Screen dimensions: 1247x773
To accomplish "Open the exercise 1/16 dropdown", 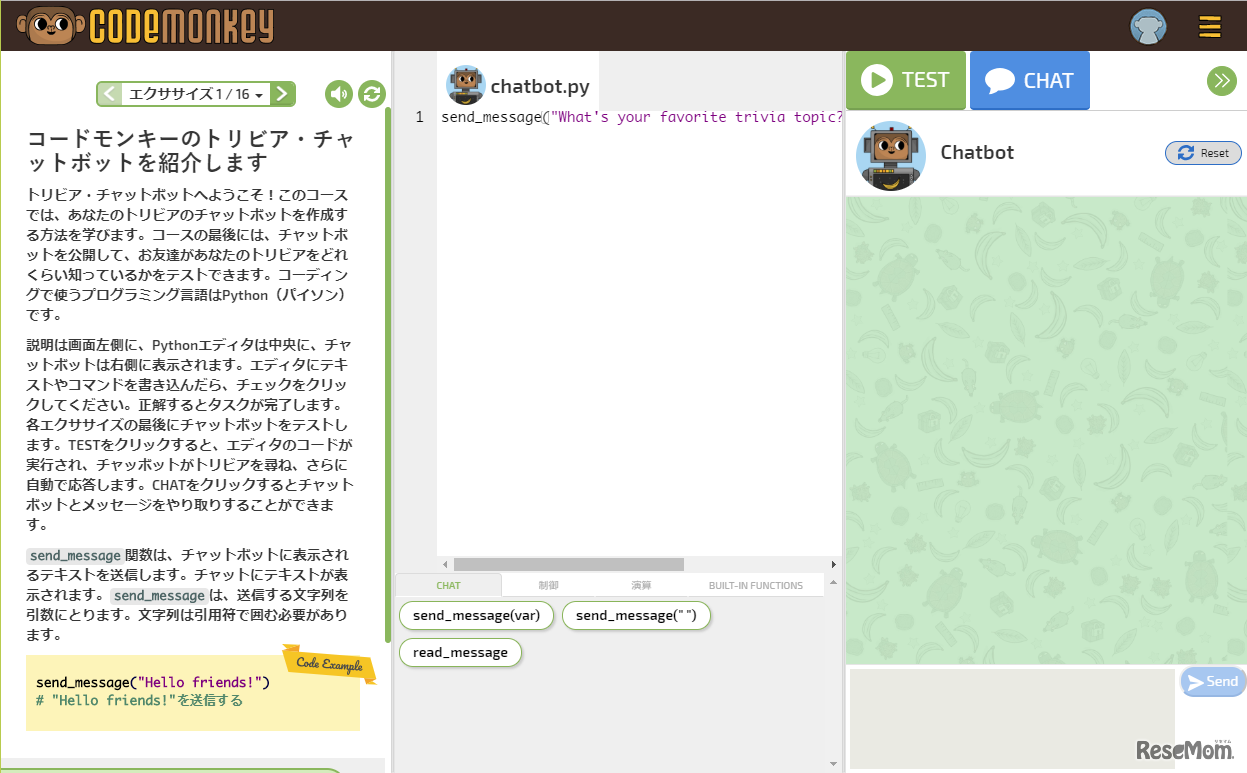I will 196,94.
